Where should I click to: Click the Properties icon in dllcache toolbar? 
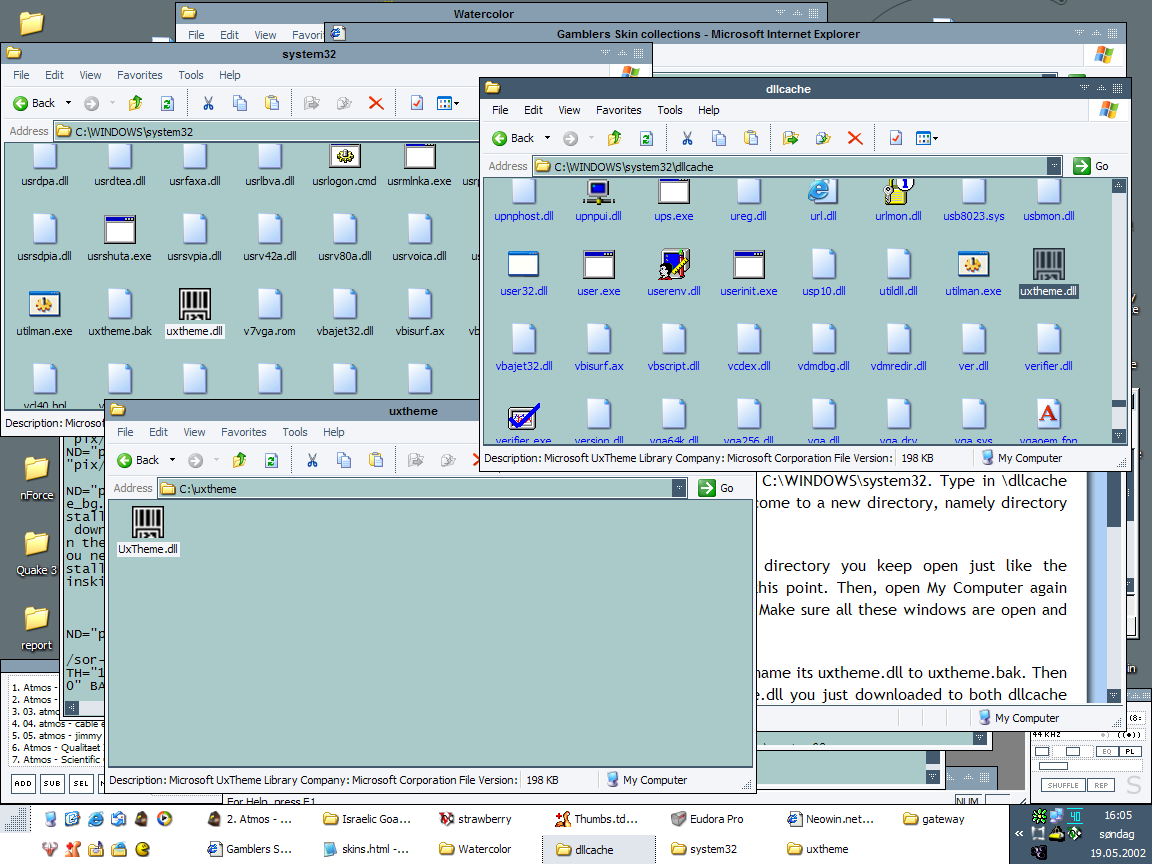[x=896, y=138]
